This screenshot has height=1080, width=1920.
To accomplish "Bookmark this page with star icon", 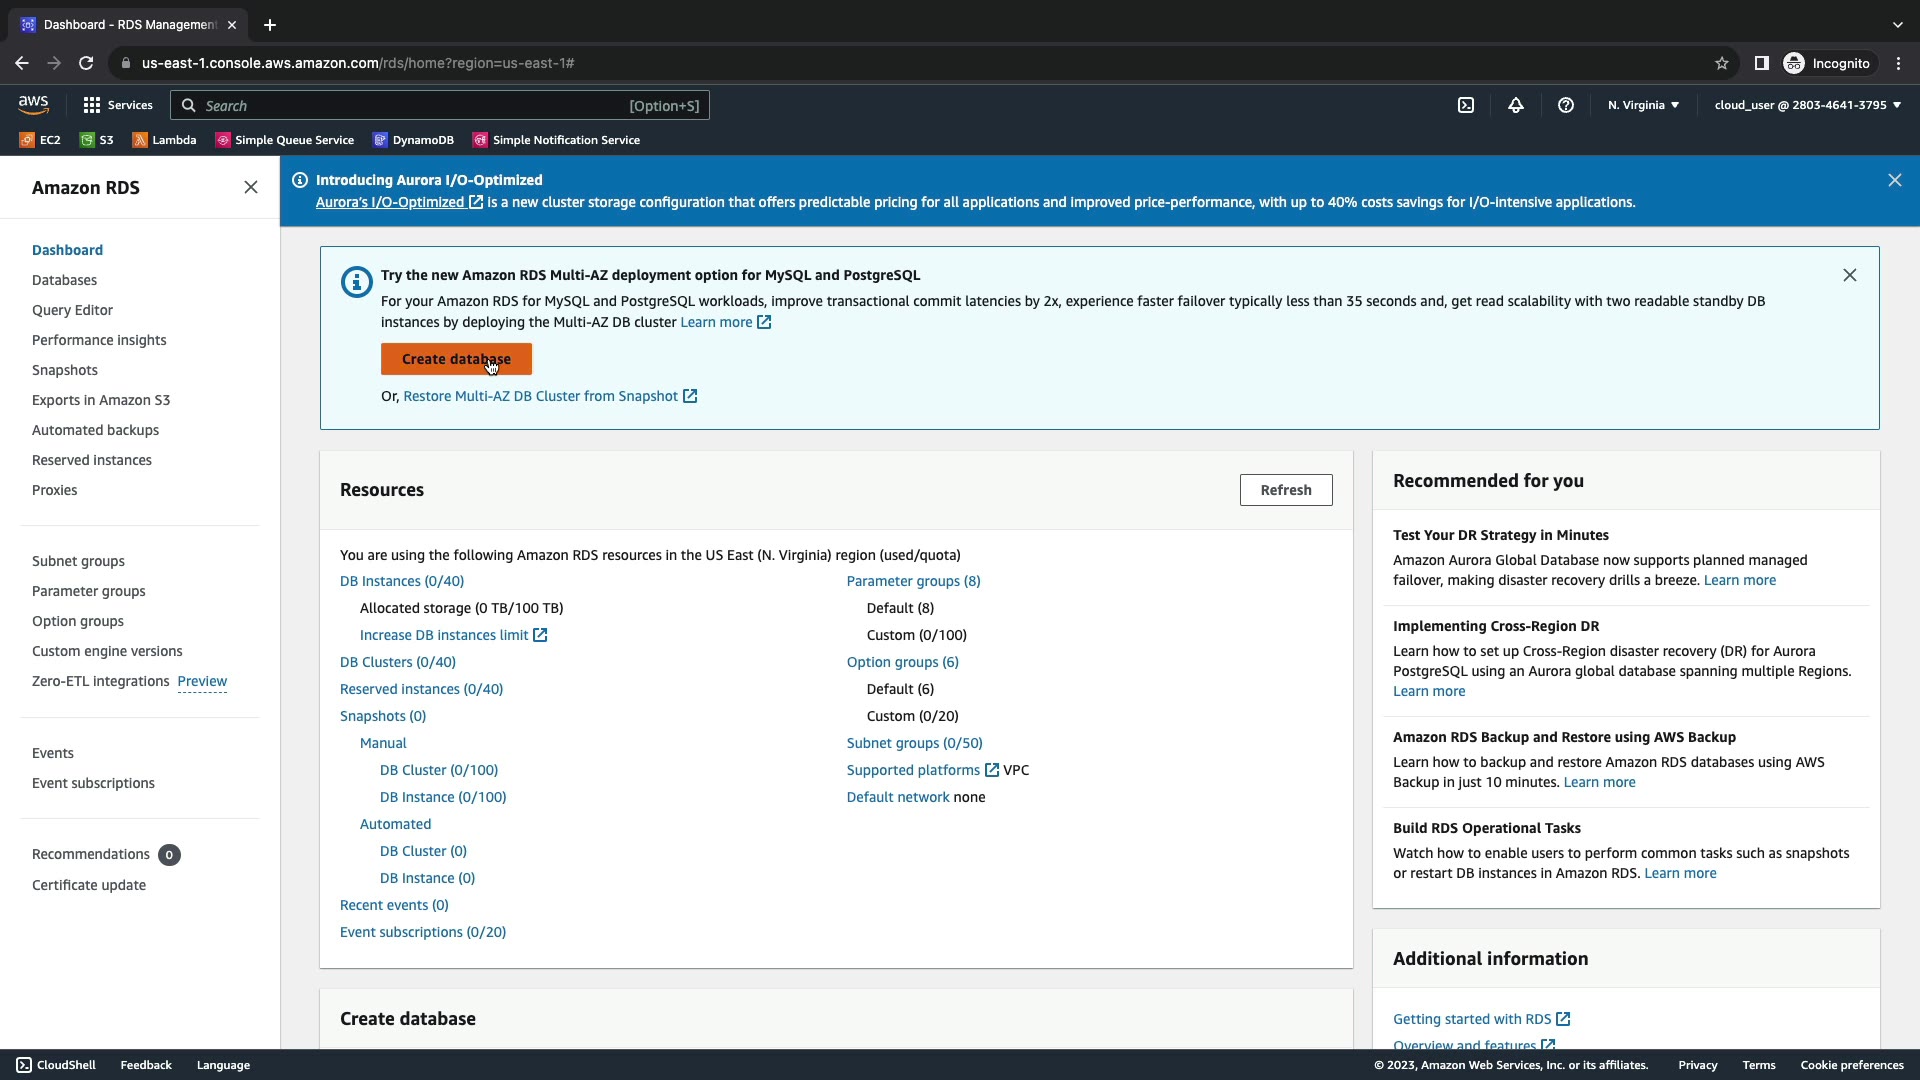I will coord(1722,63).
